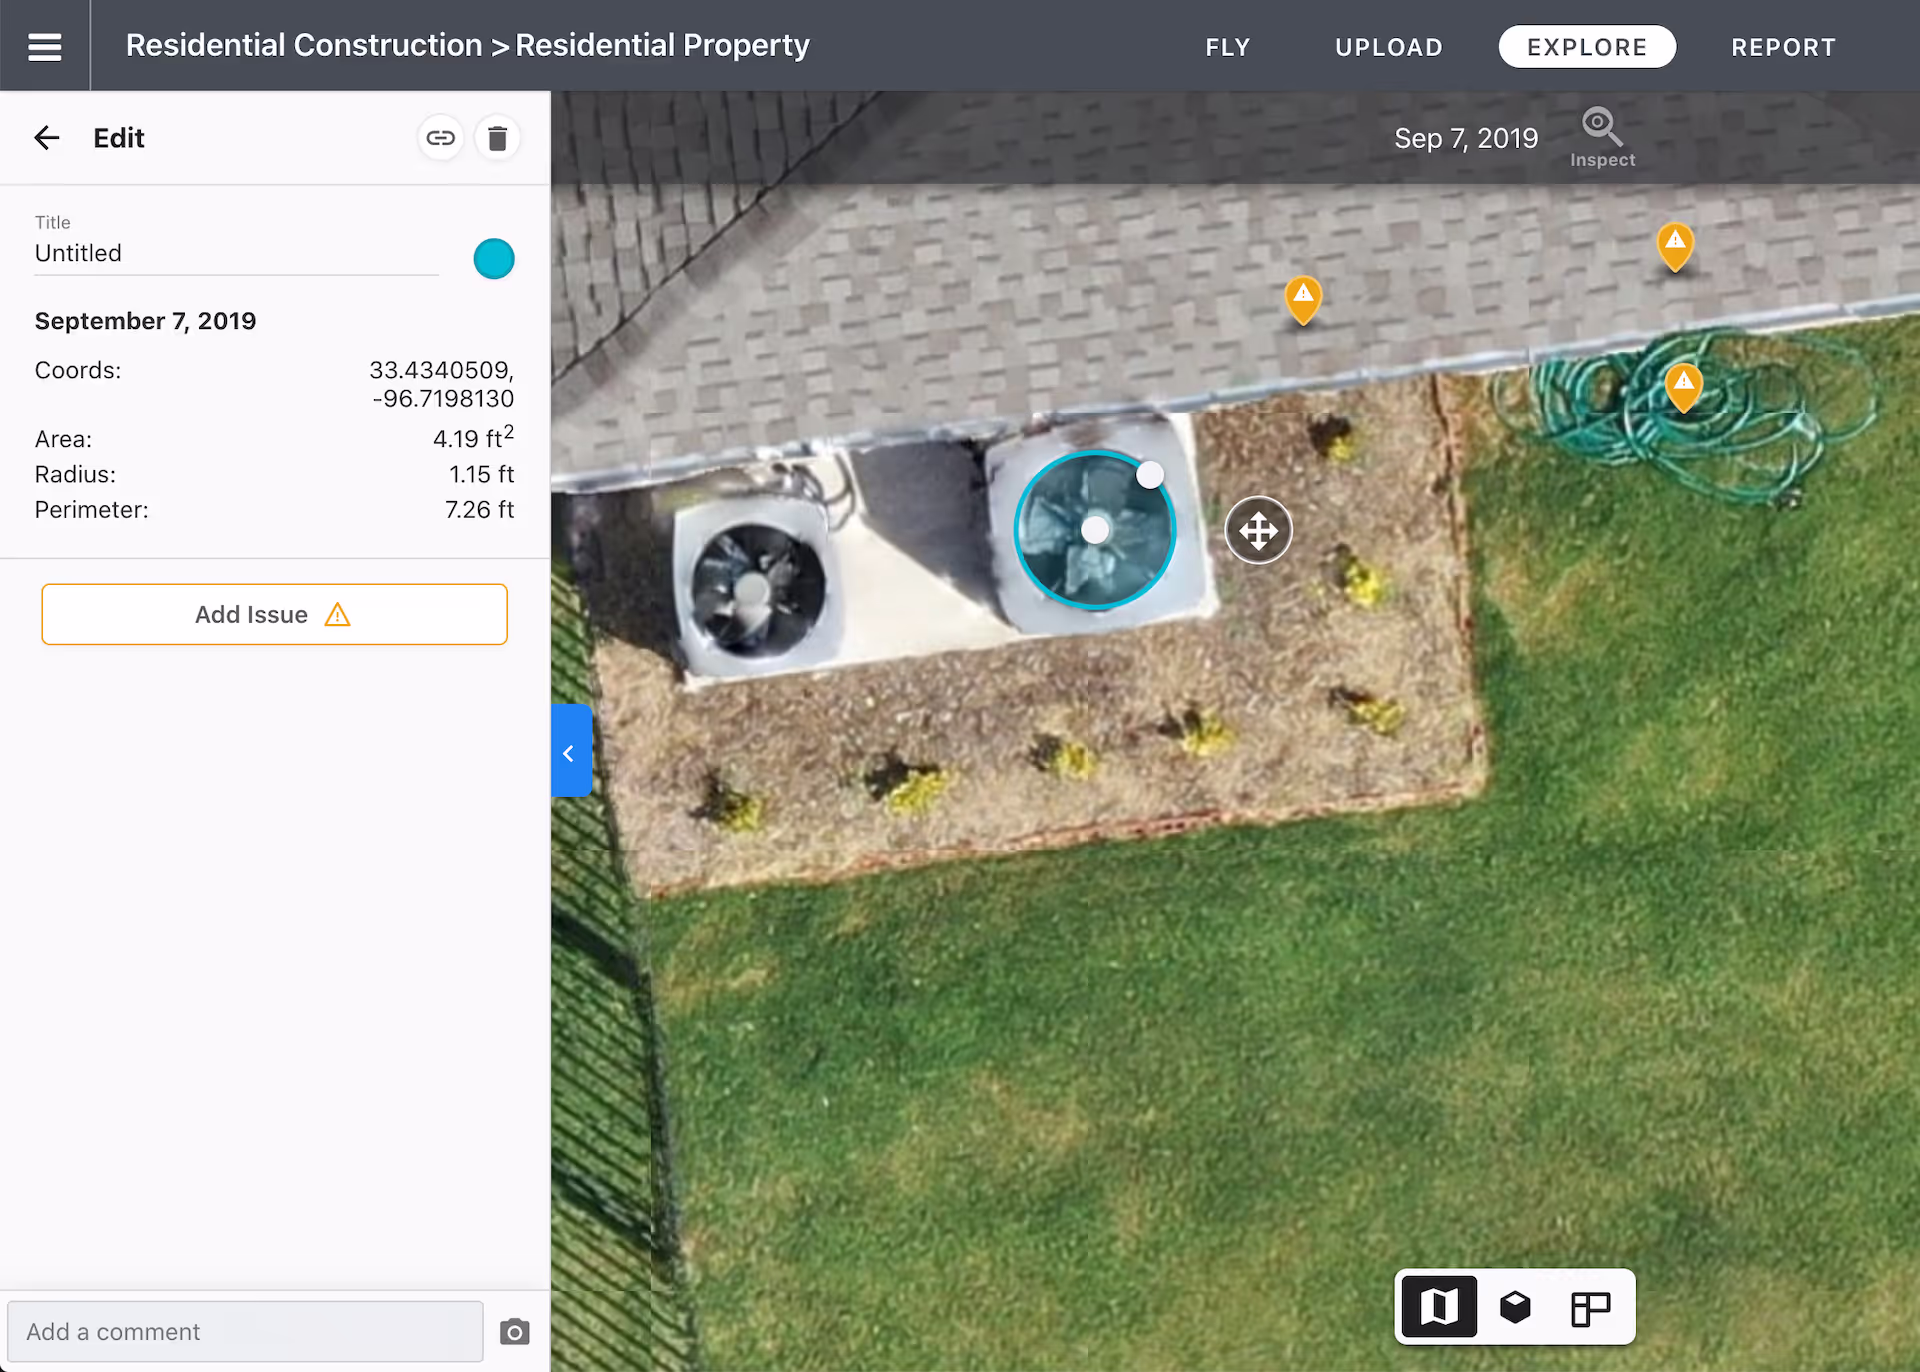Attach a photo using the camera icon
The image size is (1920, 1372).
(x=514, y=1331)
